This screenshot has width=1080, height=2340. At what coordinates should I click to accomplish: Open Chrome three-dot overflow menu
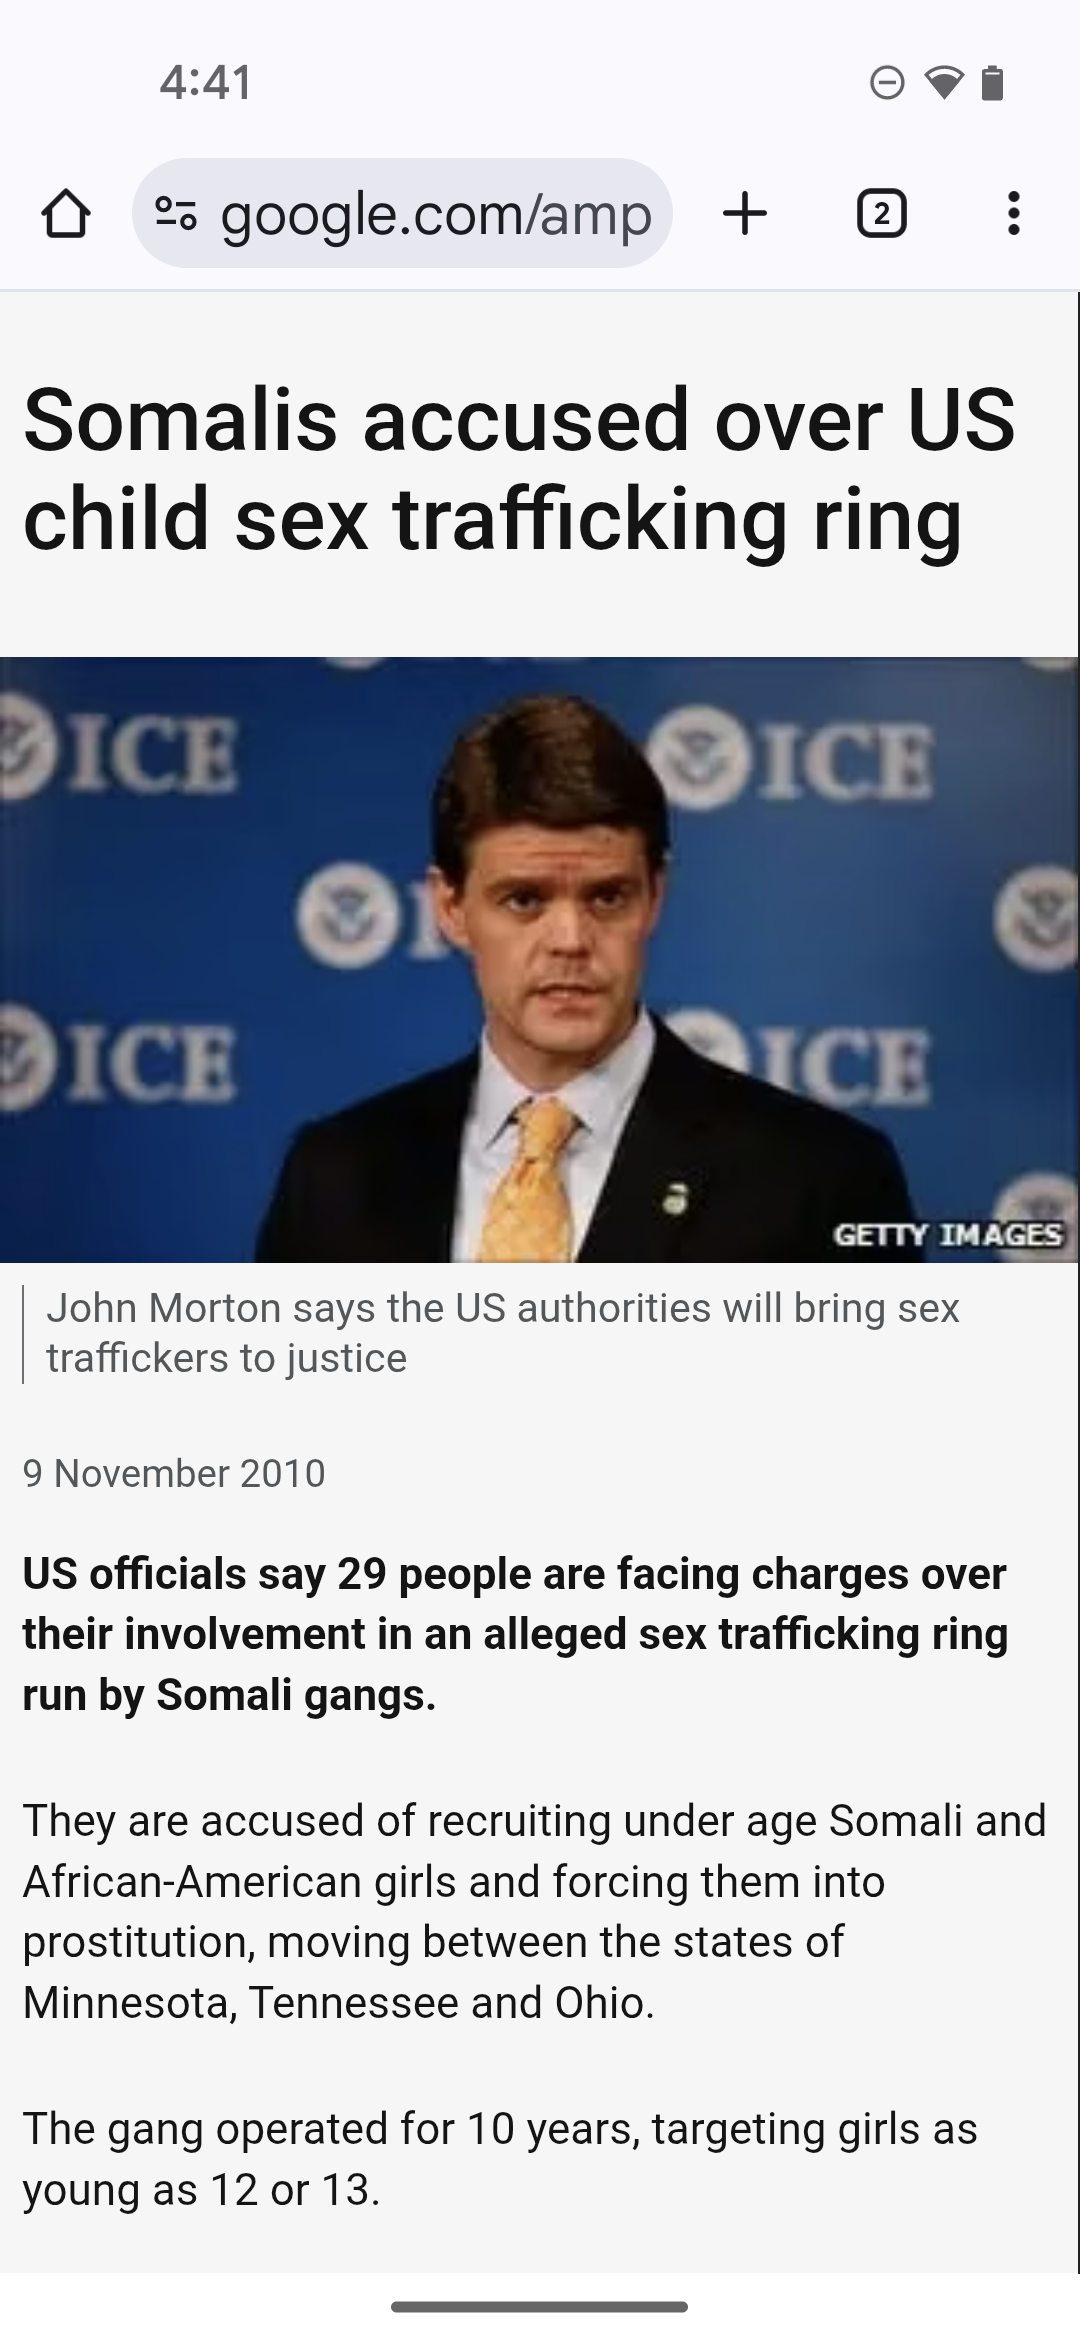point(1014,213)
